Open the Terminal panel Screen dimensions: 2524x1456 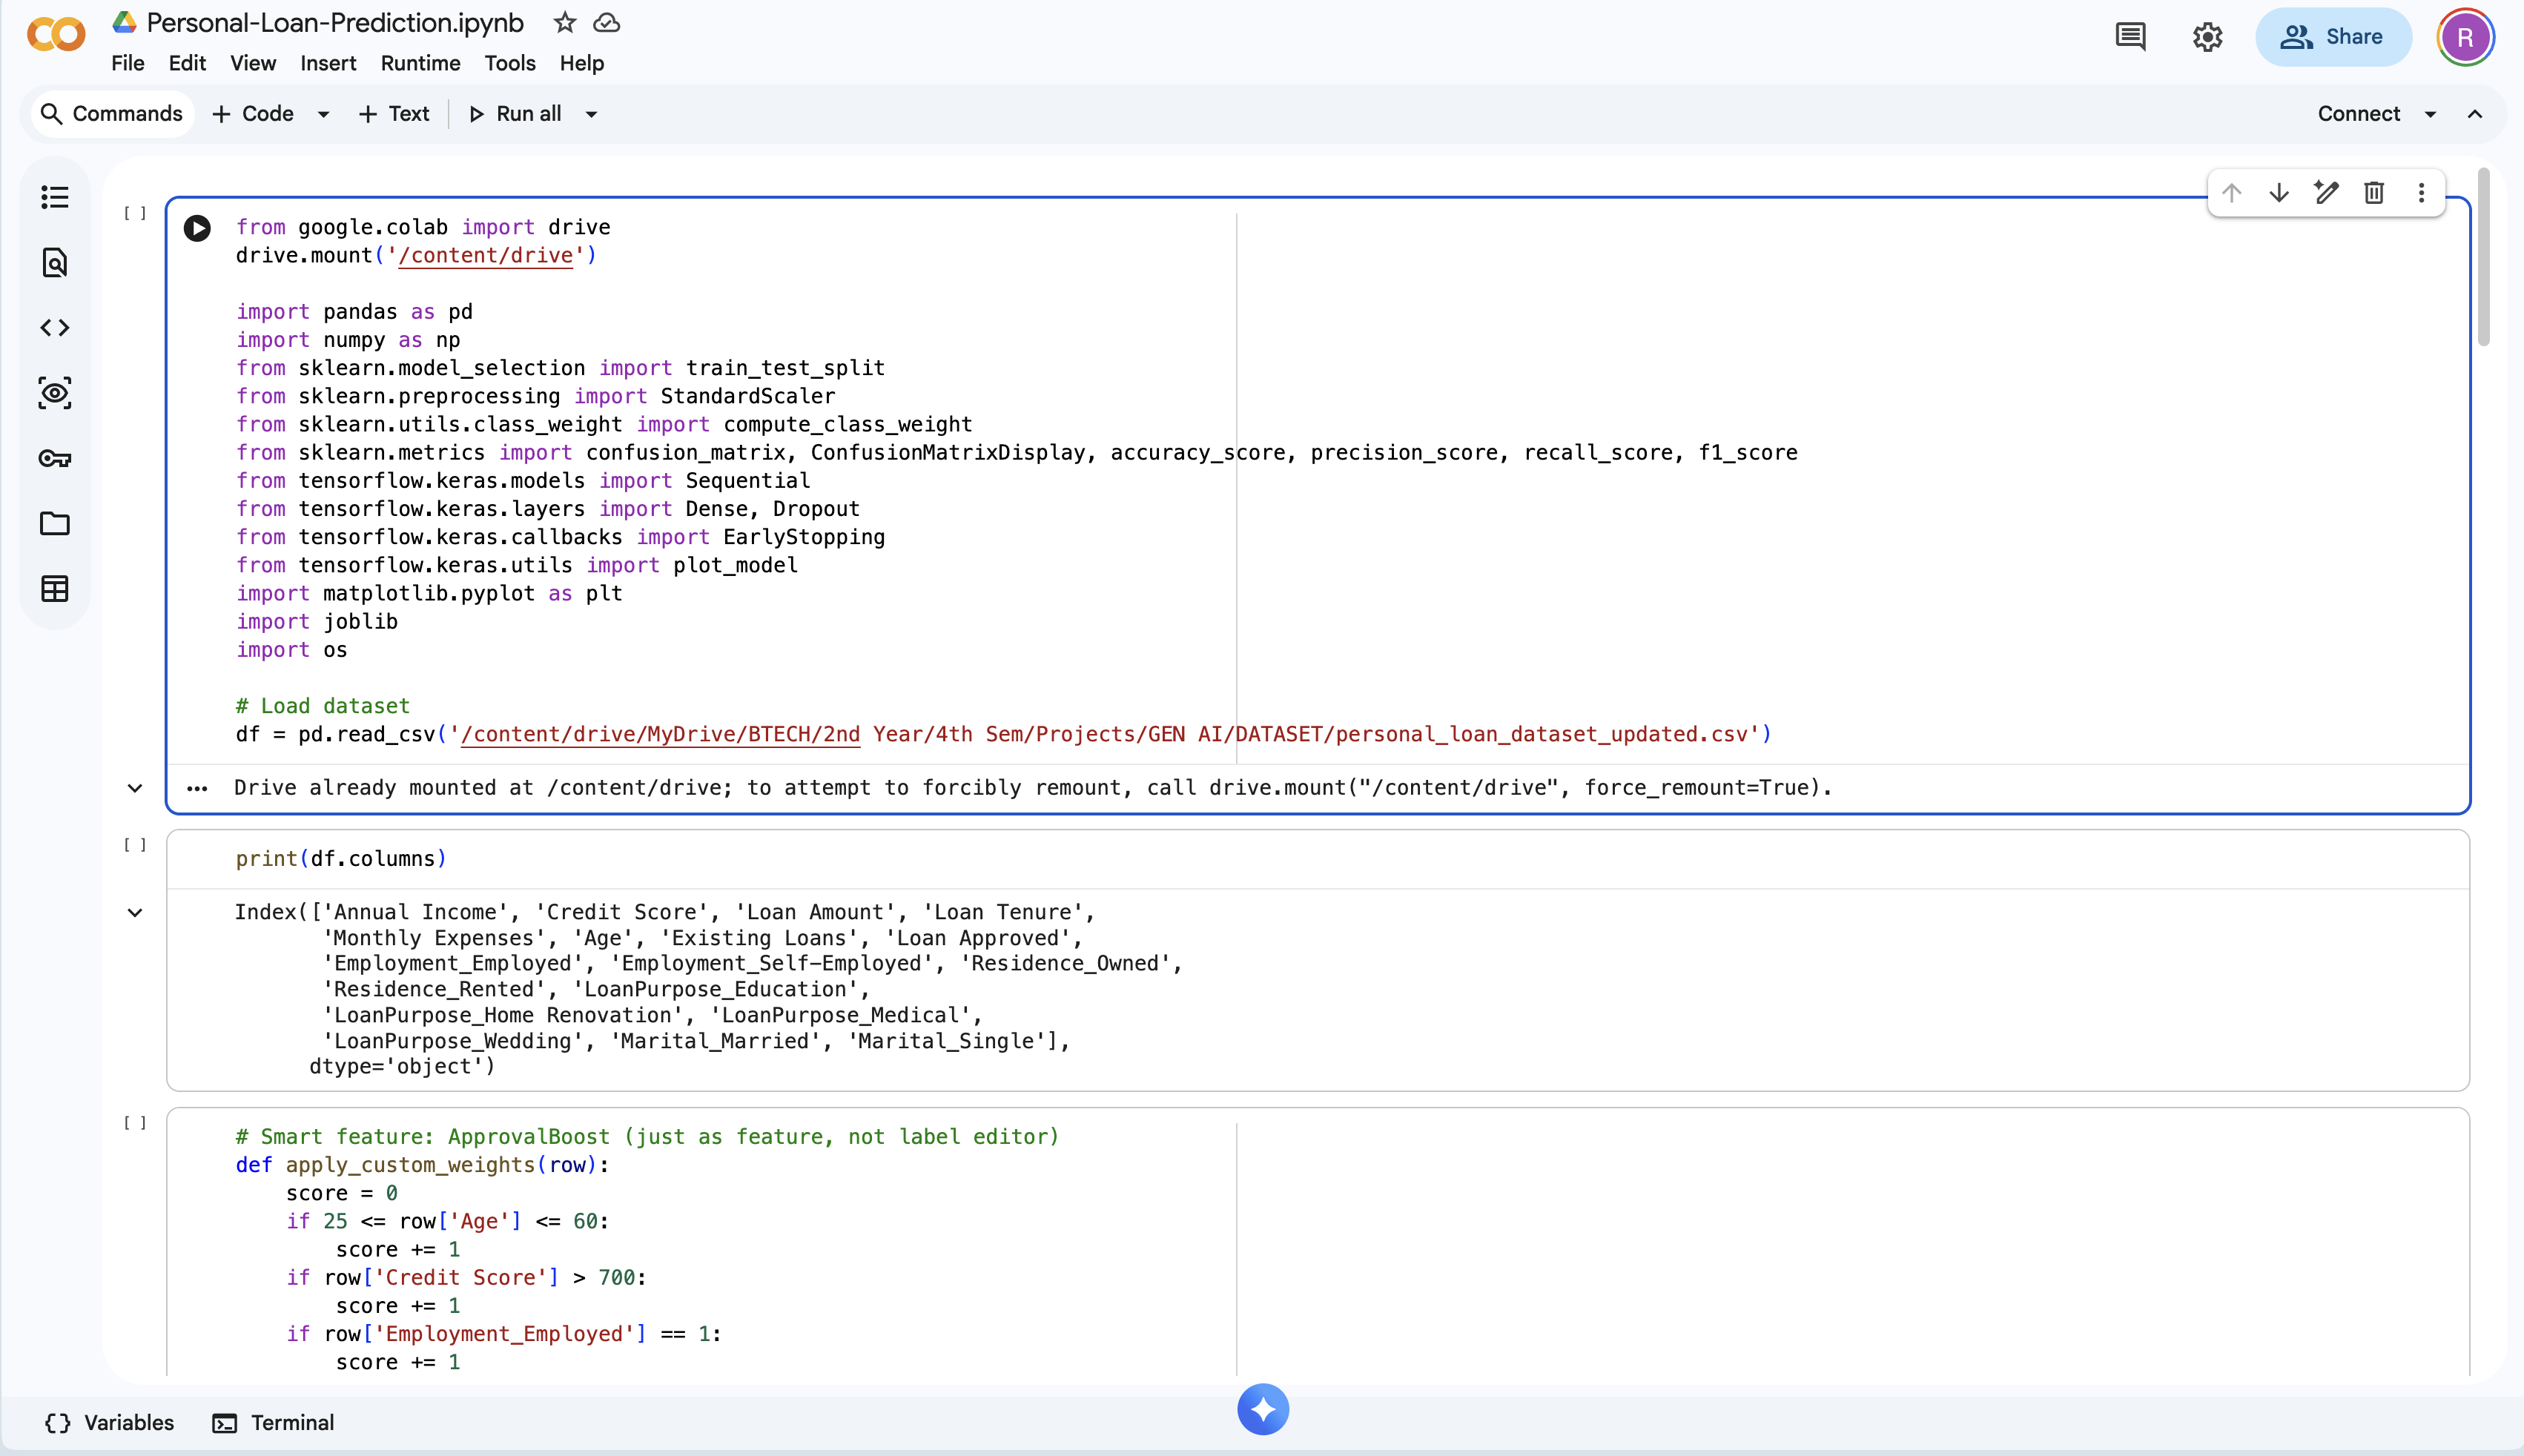pyautogui.click(x=273, y=1422)
